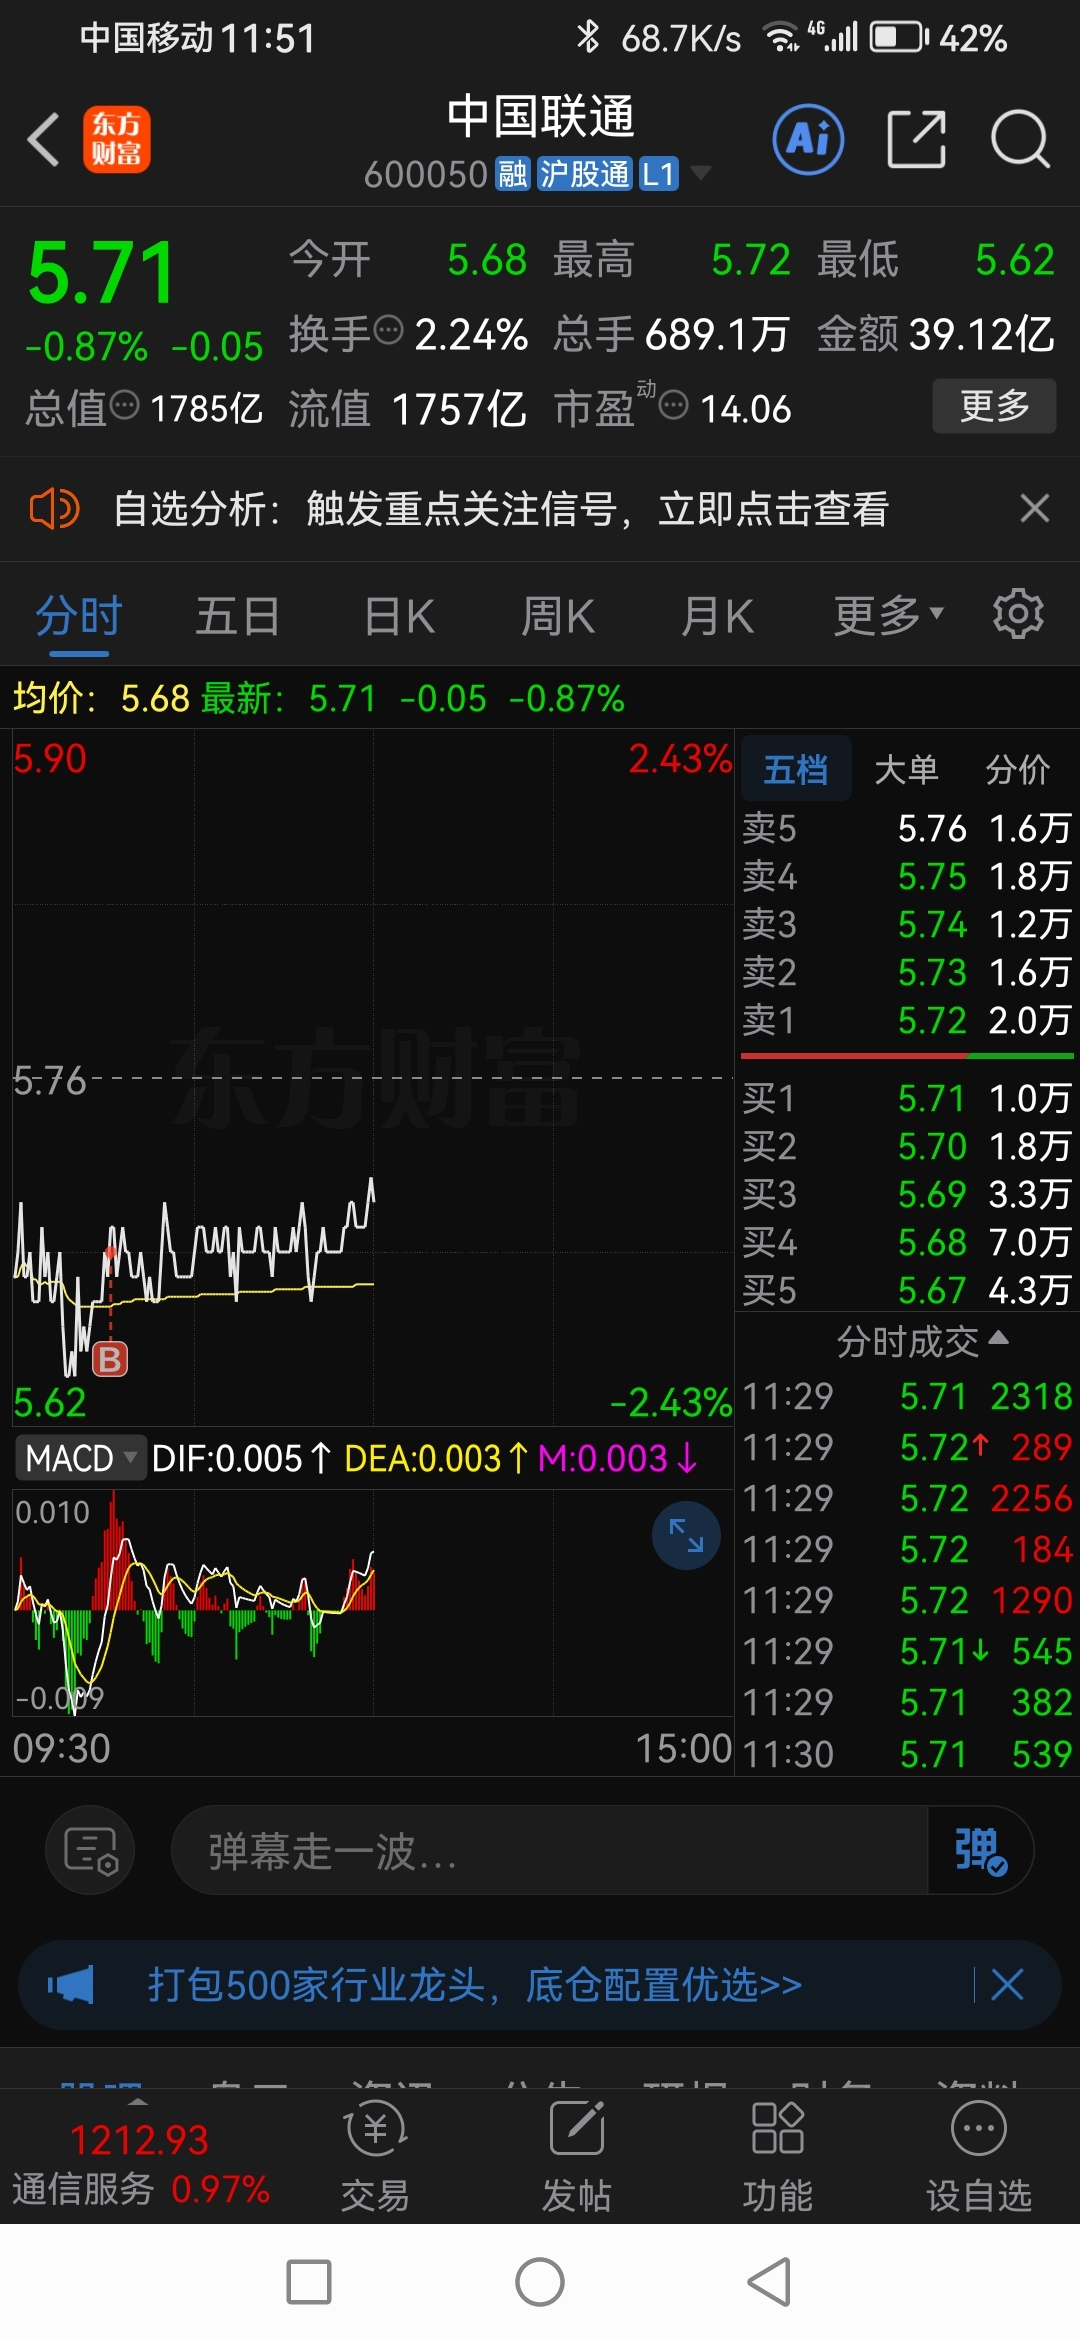Tap the 11:30 5.71 539 trade row
The image size is (1080, 2340).
[x=906, y=1754]
